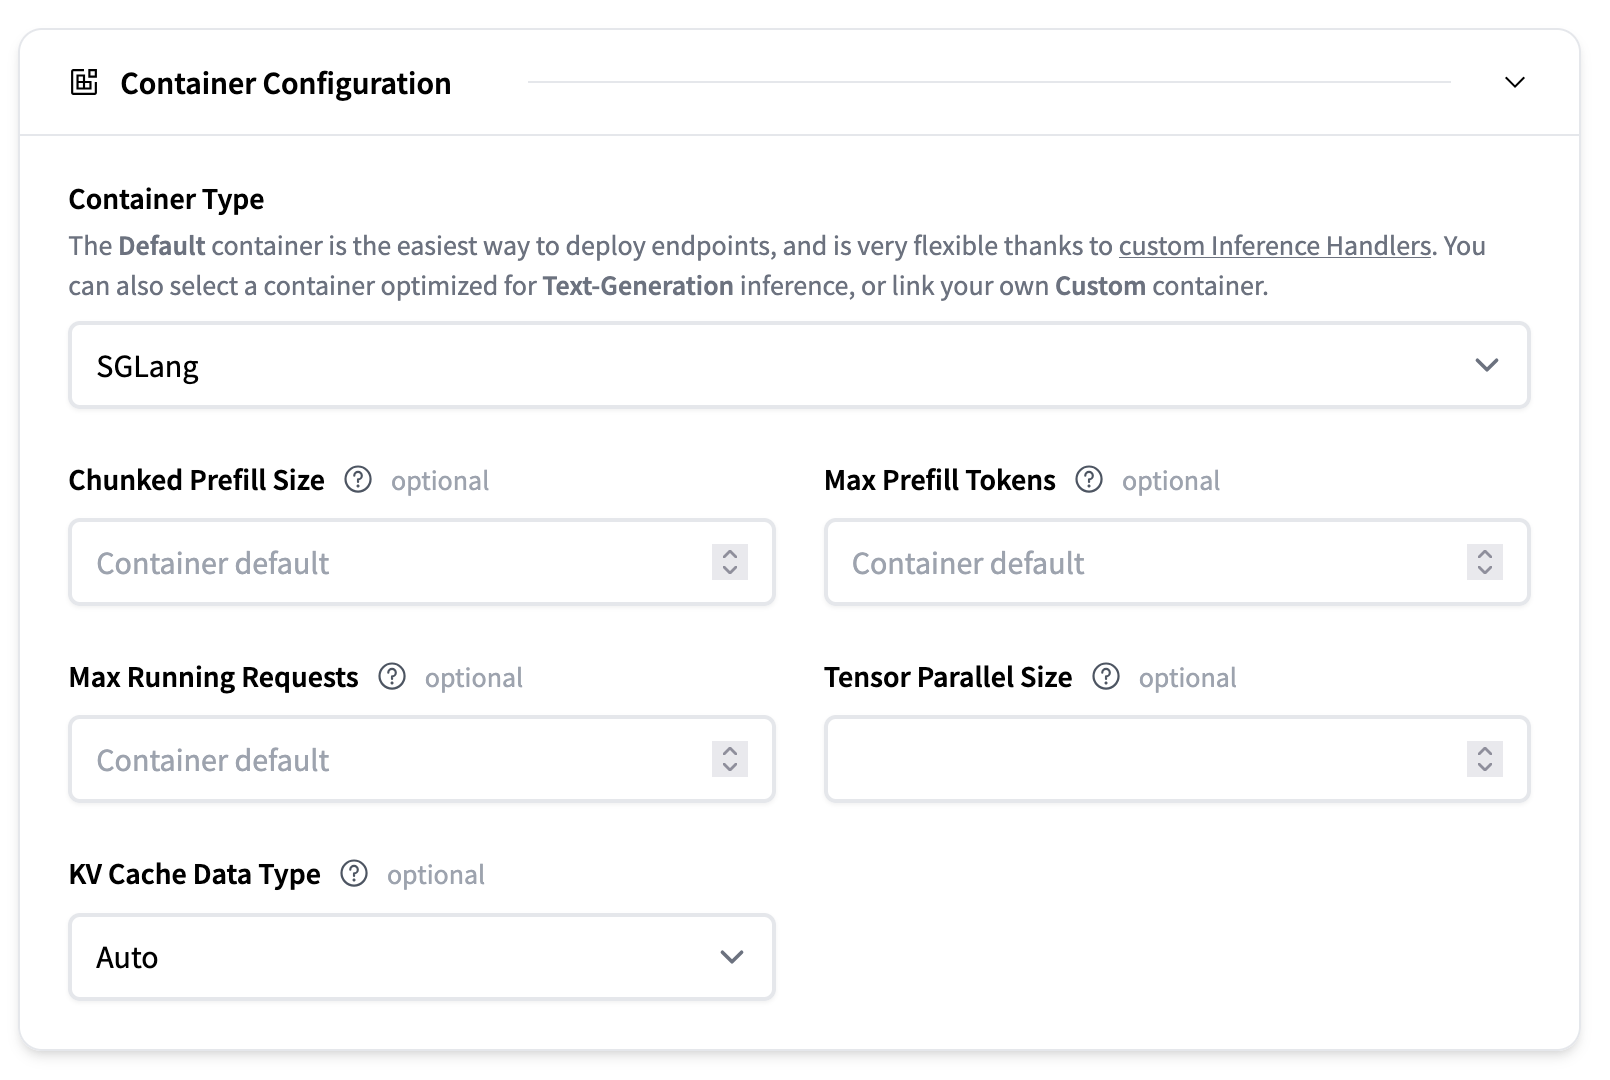Show help for Max Running Requests
Viewport: 1610px width, 1080px height.
392,677
